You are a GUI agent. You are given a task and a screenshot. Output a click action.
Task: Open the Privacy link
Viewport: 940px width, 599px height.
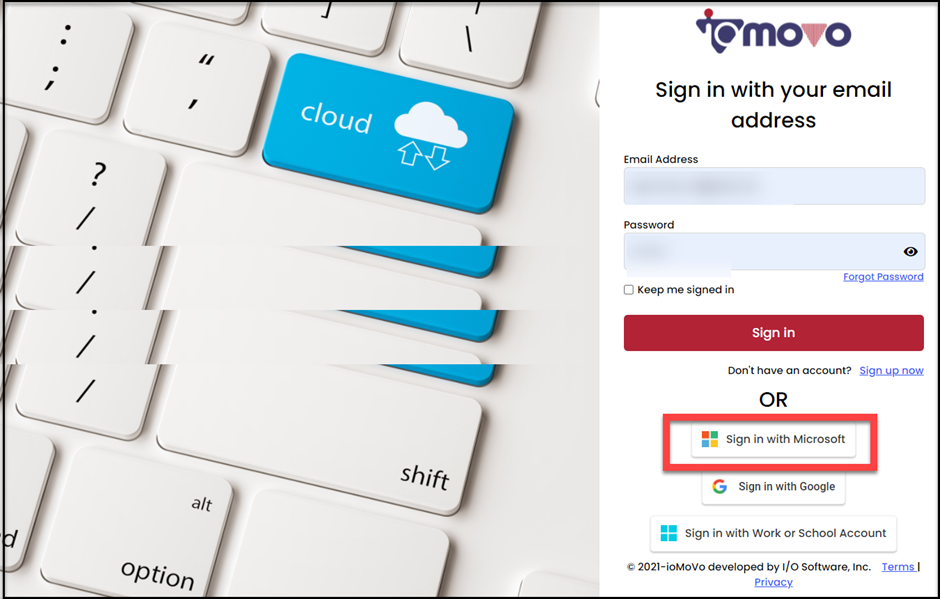pyautogui.click(x=773, y=582)
